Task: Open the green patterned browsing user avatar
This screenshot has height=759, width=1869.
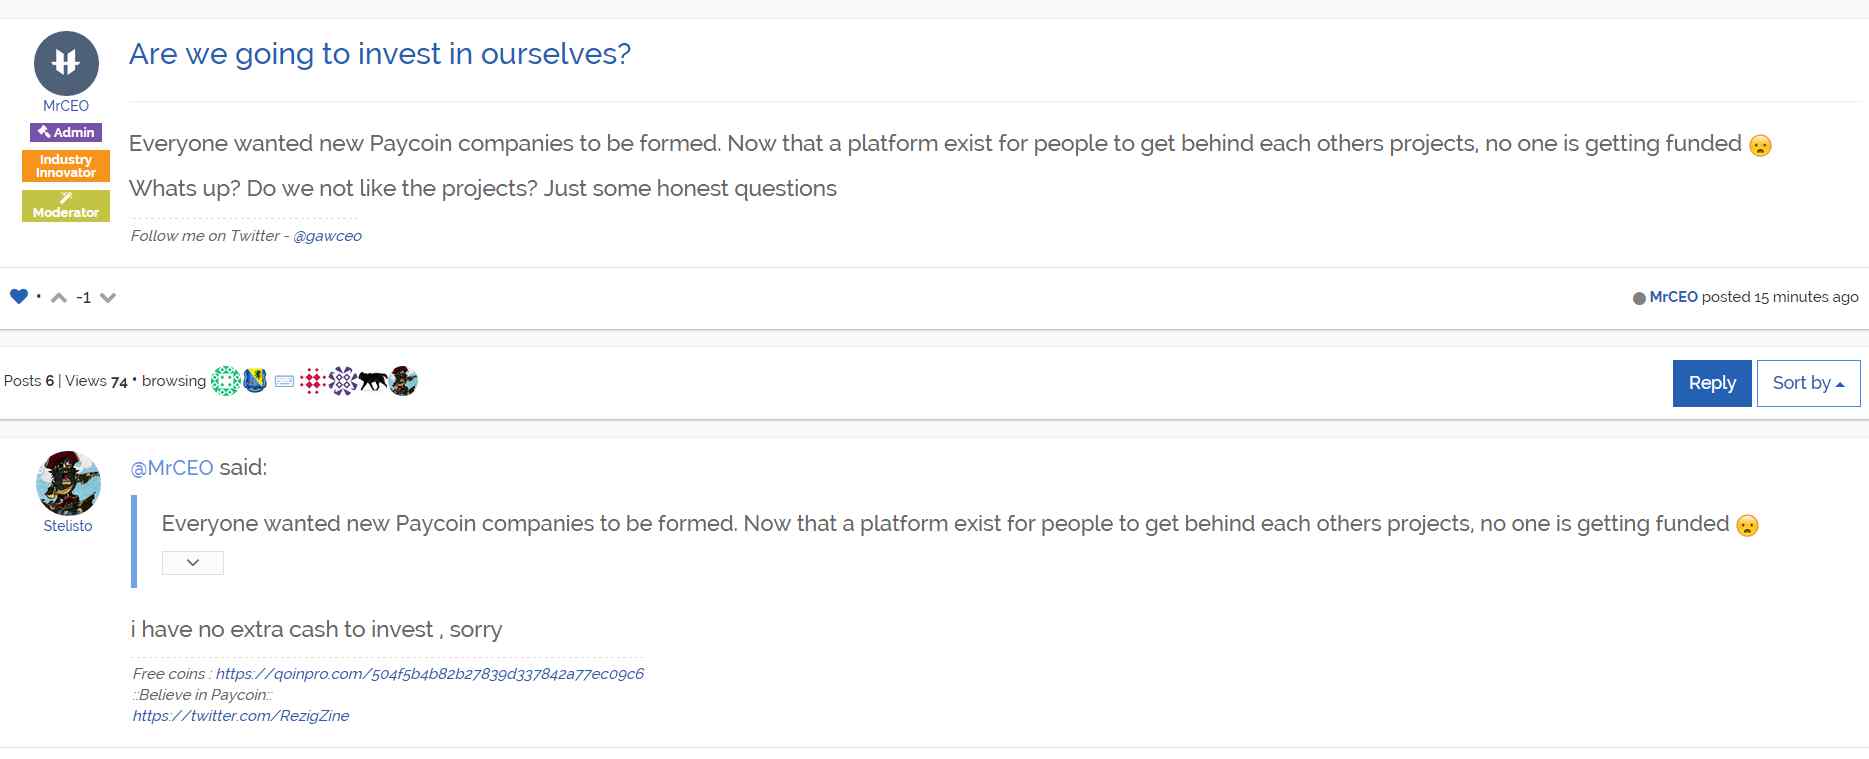Action: 226,381
